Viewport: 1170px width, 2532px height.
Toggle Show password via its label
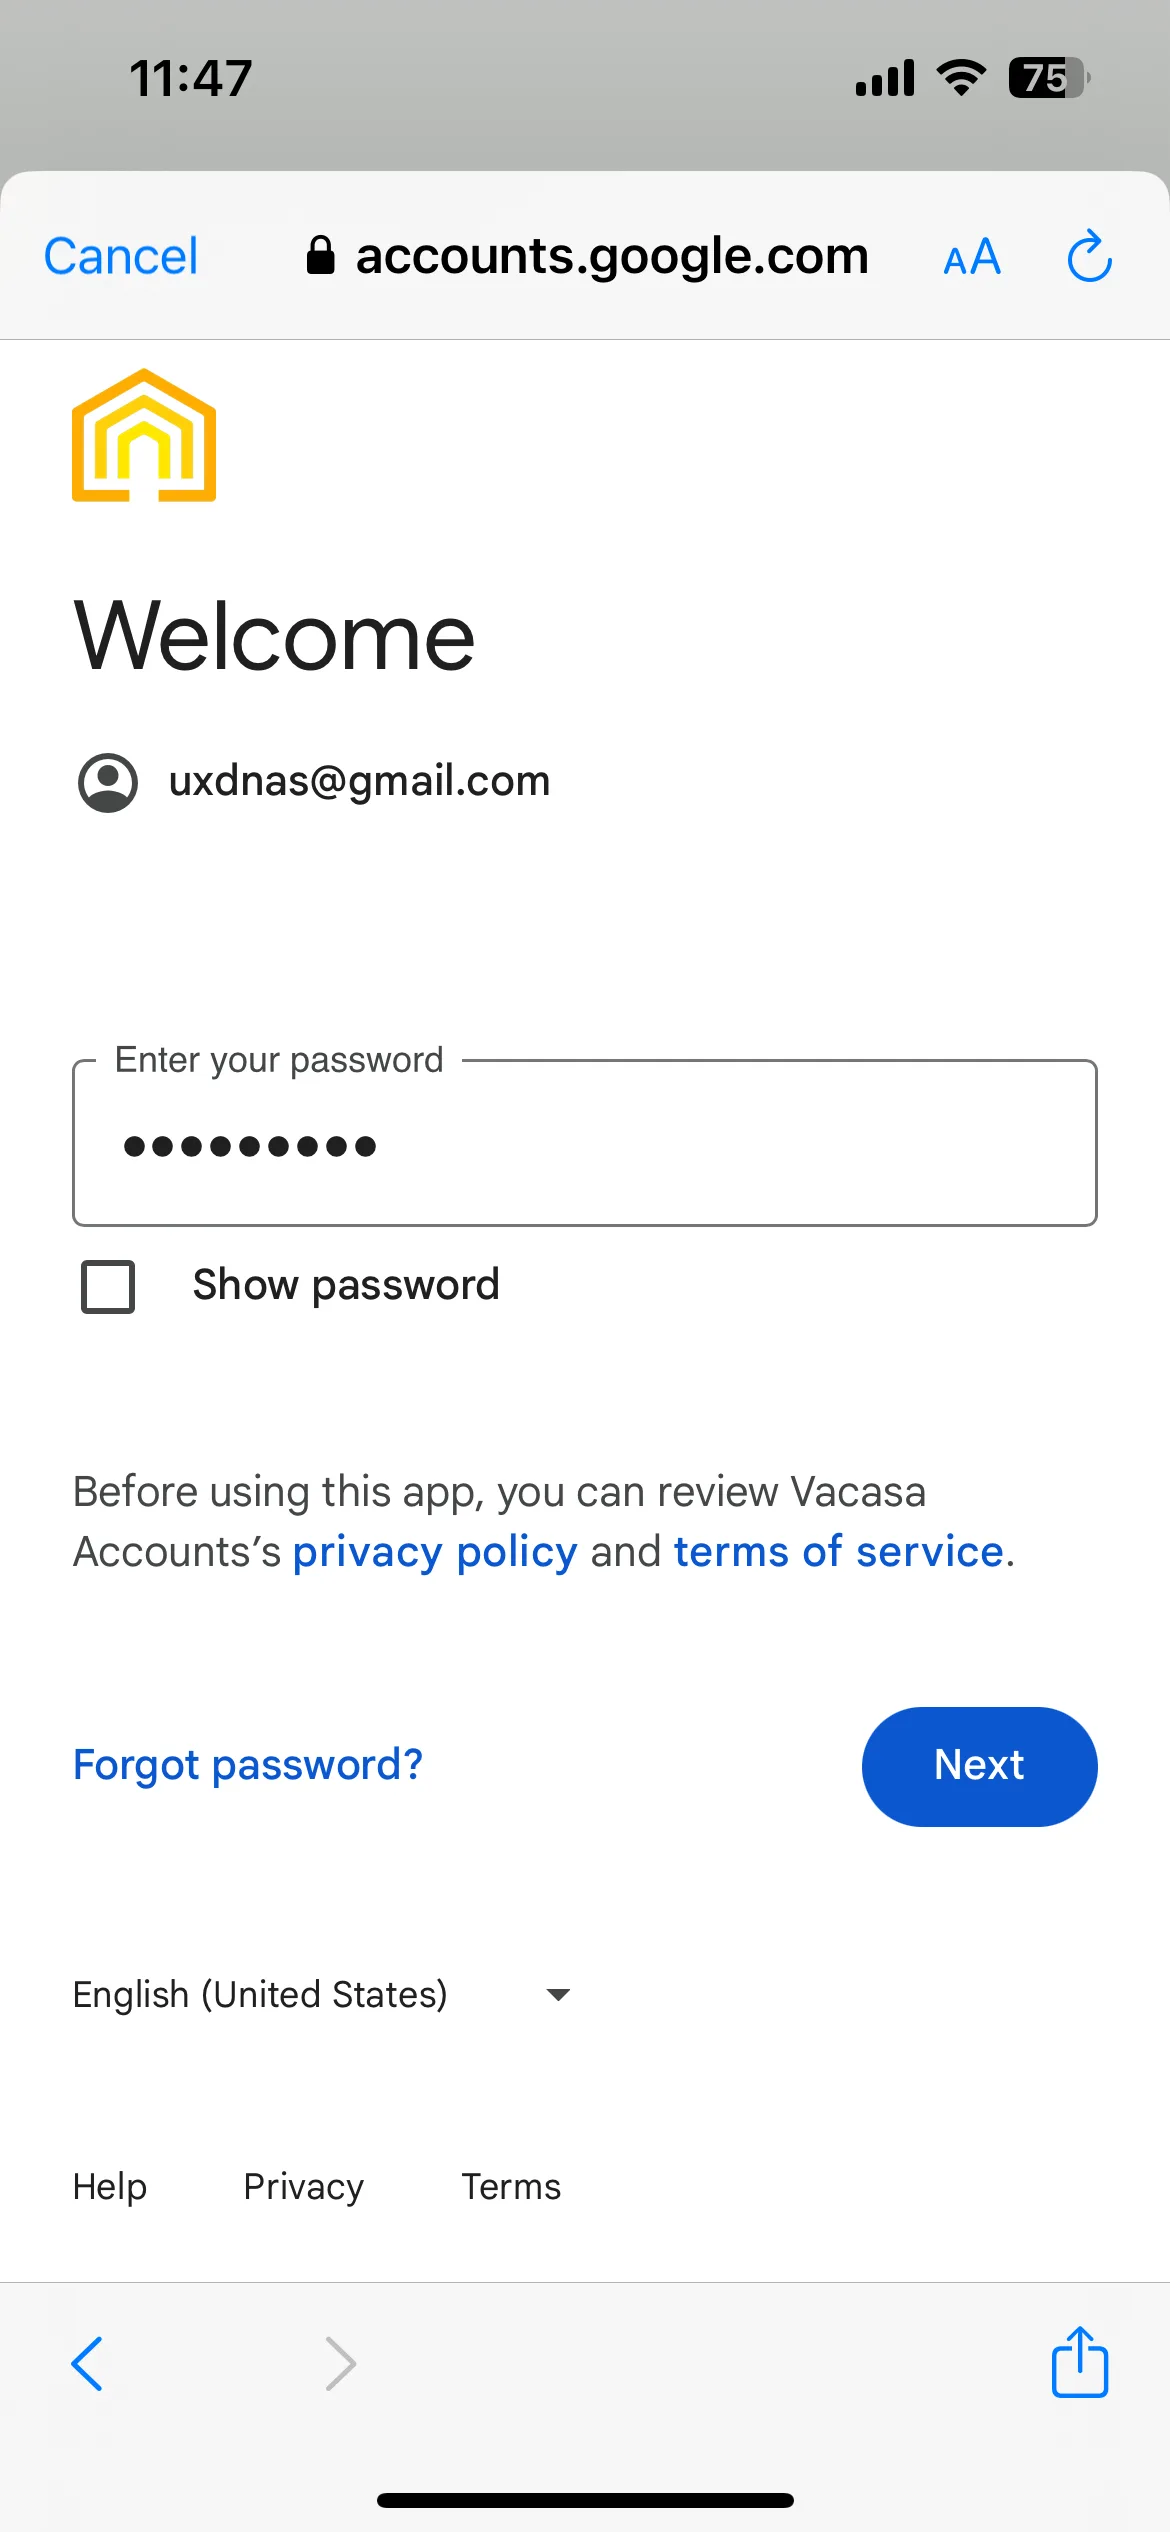[346, 1285]
